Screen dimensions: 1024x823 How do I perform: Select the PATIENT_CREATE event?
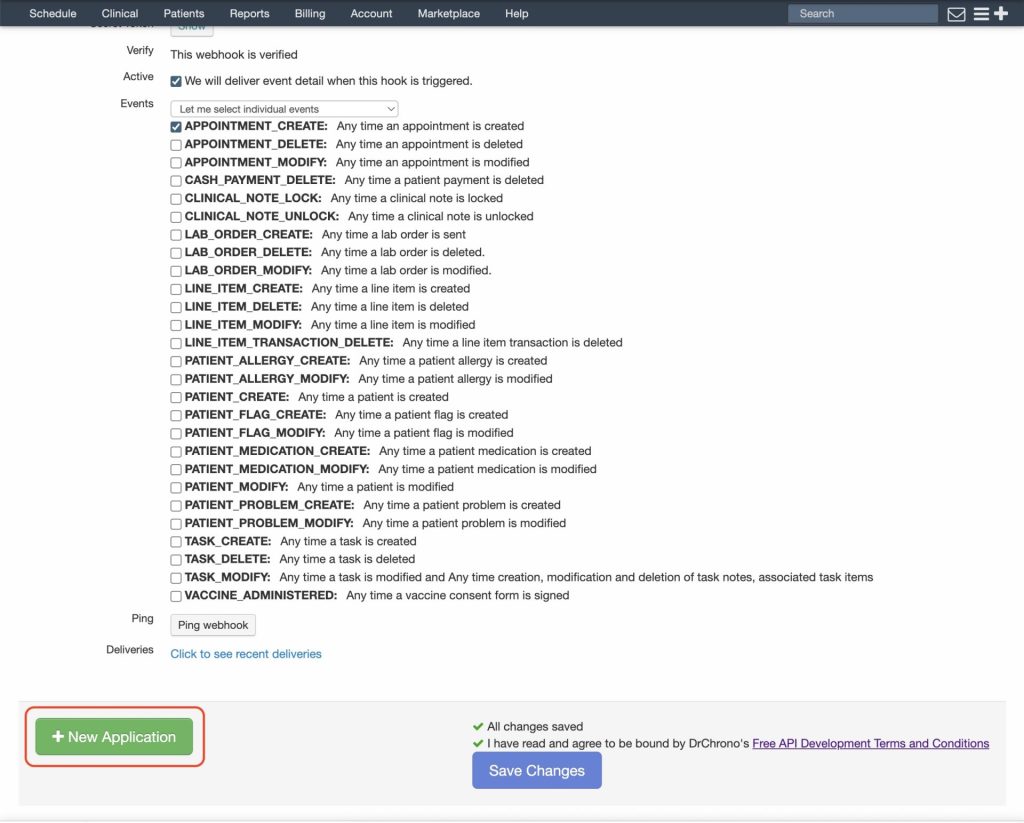click(x=176, y=398)
